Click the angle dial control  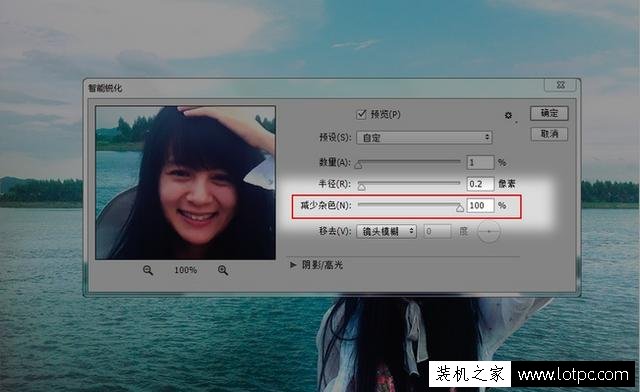click(x=489, y=232)
